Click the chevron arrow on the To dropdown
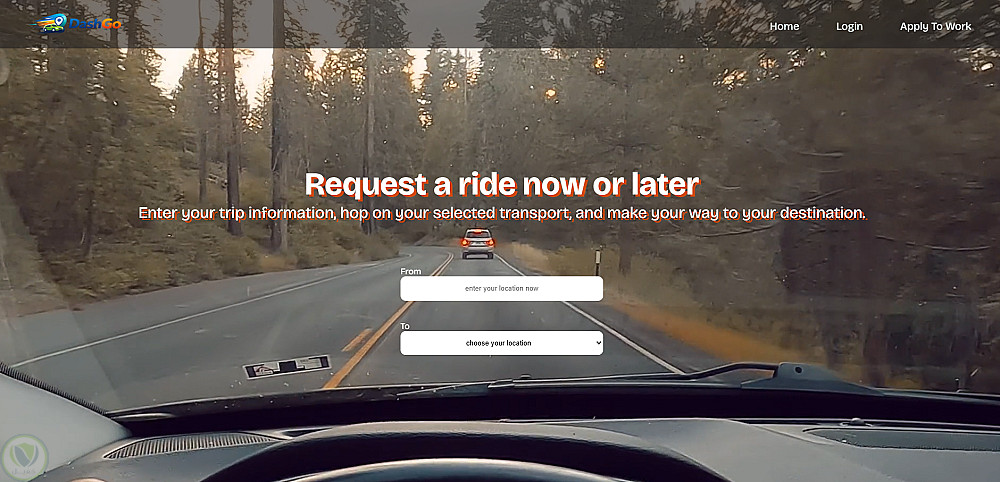The width and height of the screenshot is (1000, 482). click(598, 343)
